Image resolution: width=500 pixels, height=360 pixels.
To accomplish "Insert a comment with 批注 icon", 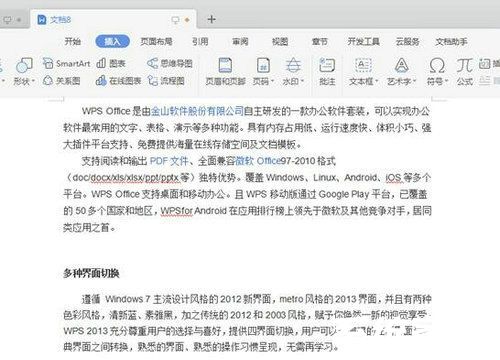I will 327,71.
